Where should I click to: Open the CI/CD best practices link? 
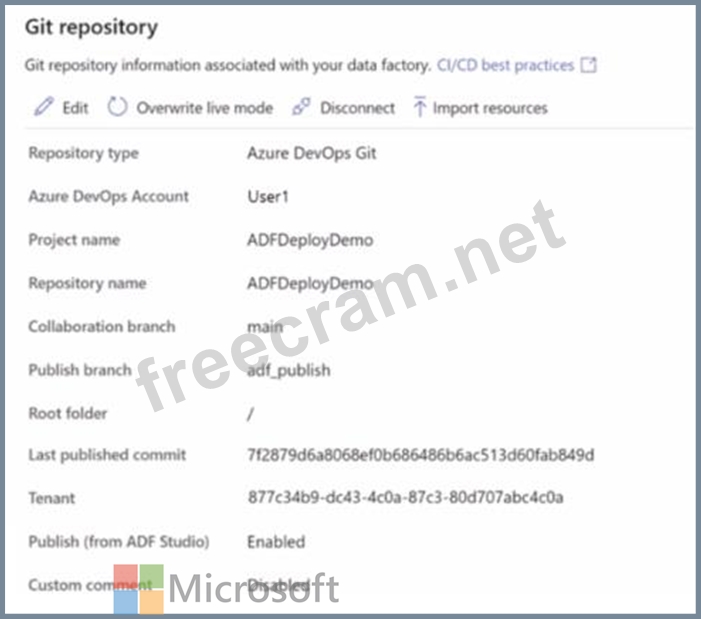[505, 66]
